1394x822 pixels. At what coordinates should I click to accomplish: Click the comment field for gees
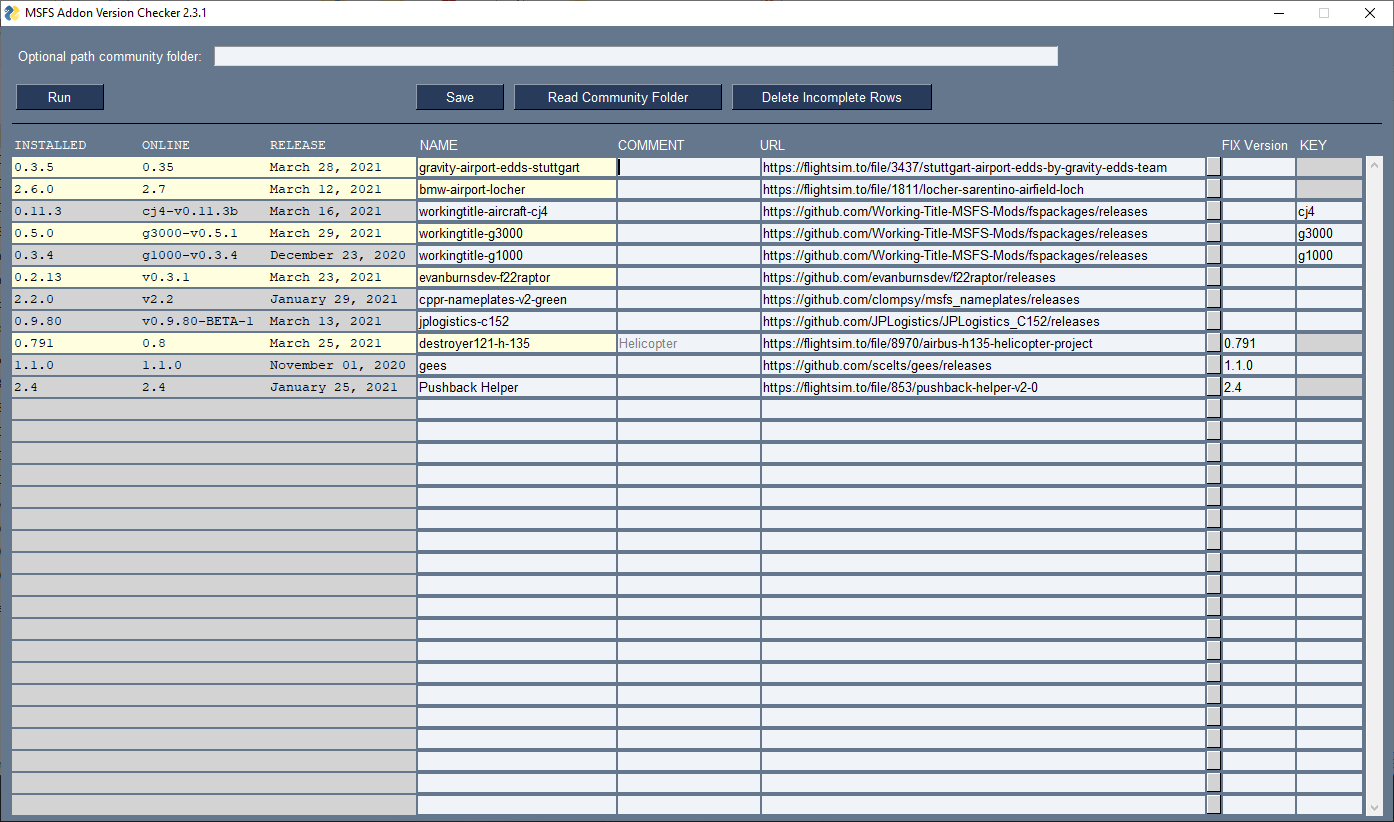[x=688, y=365]
